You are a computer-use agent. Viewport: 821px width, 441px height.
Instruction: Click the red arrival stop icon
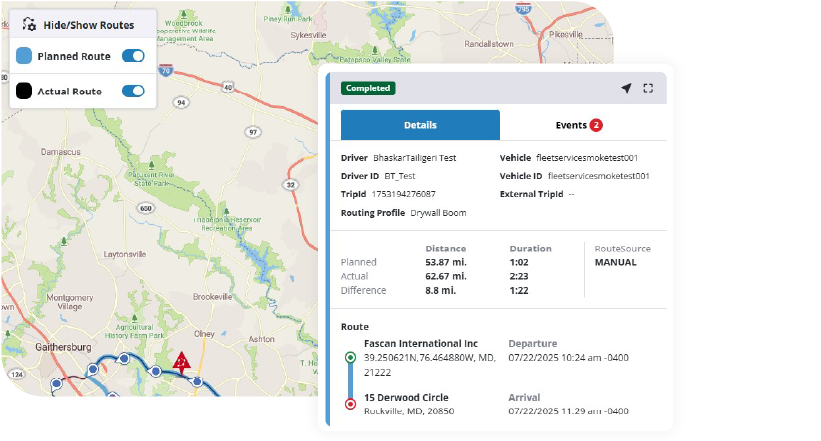[x=350, y=404]
